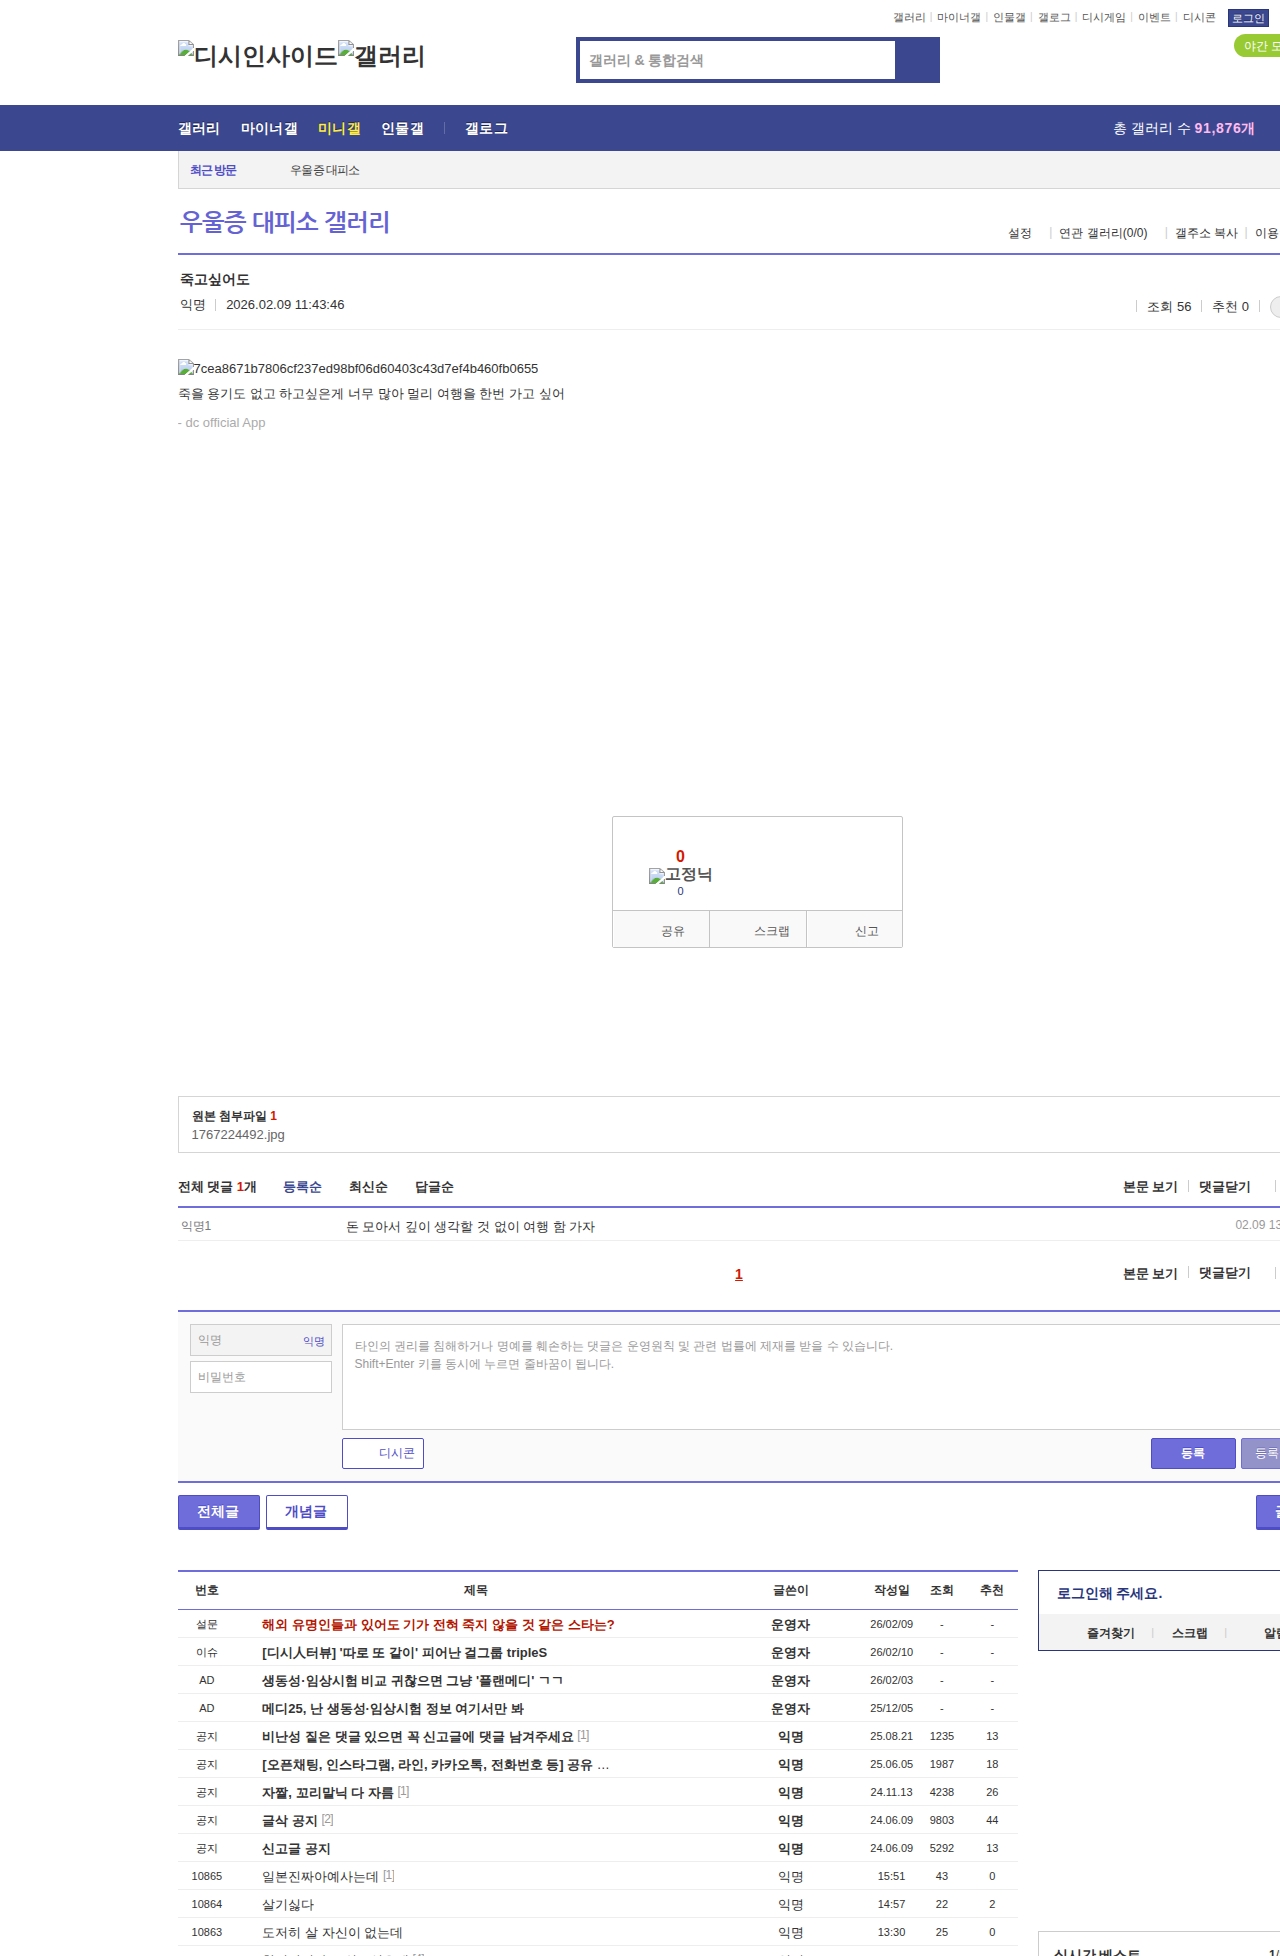
Task: Toggle the 야간 모드 night mode switch
Action: [x=1258, y=46]
